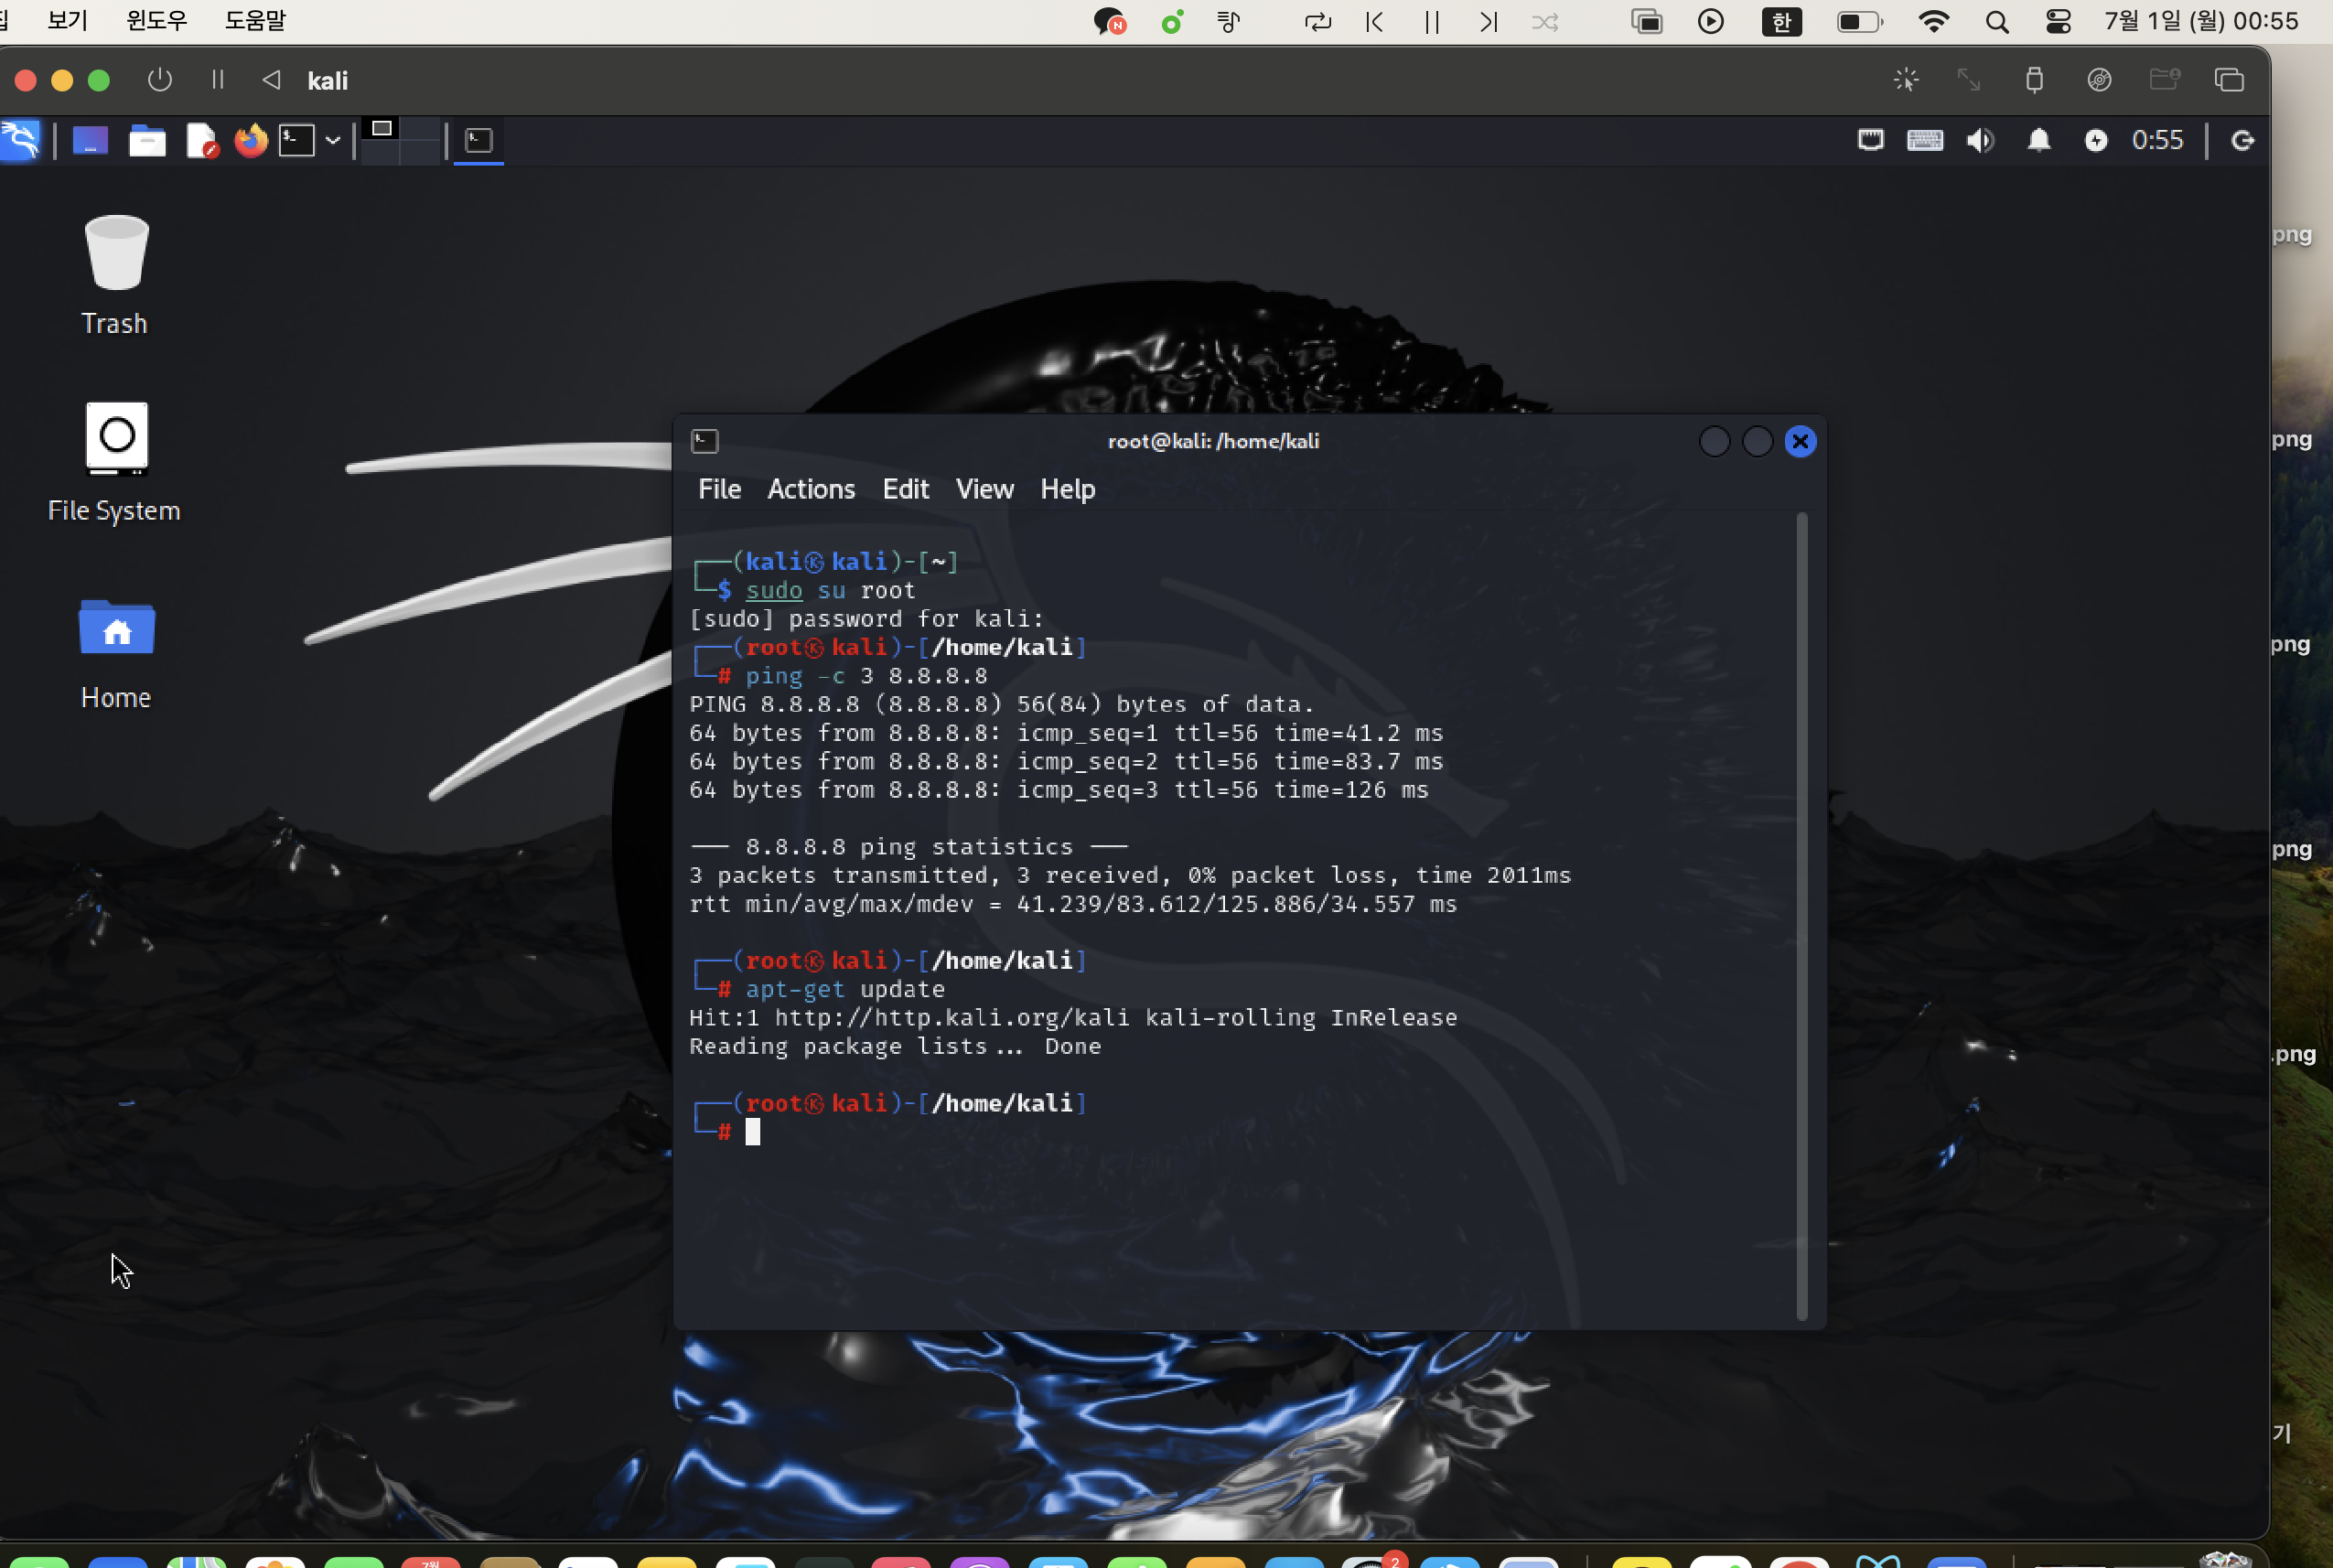The image size is (2333, 1568).
Task: Click the terminal window taskbar button
Action: (479, 140)
